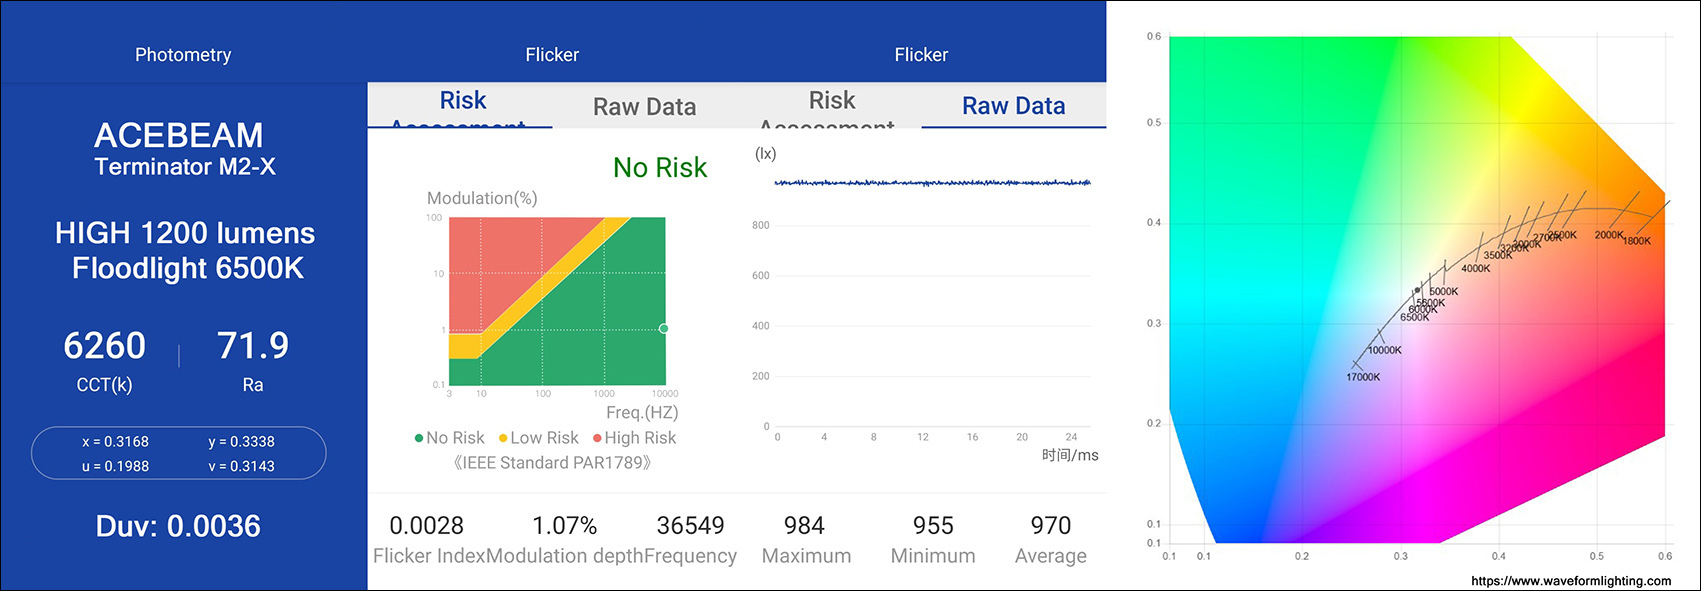Select the blue Raw Data tab
This screenshot has width=1701, height=591.
1013,106
